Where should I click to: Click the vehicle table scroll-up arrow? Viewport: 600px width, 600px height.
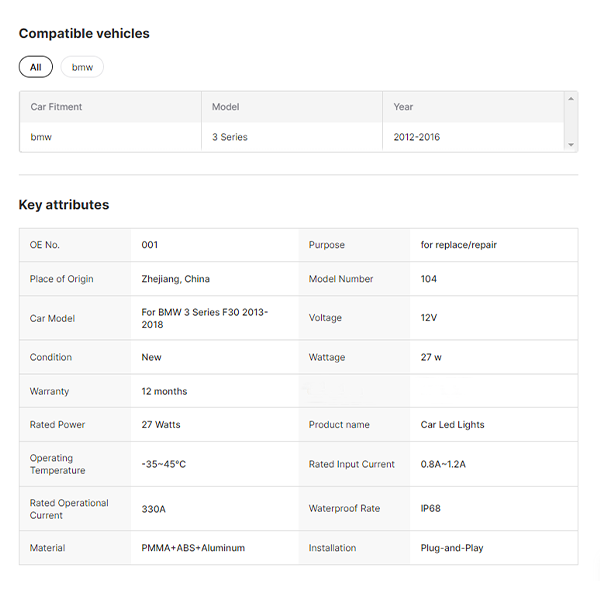571,98
